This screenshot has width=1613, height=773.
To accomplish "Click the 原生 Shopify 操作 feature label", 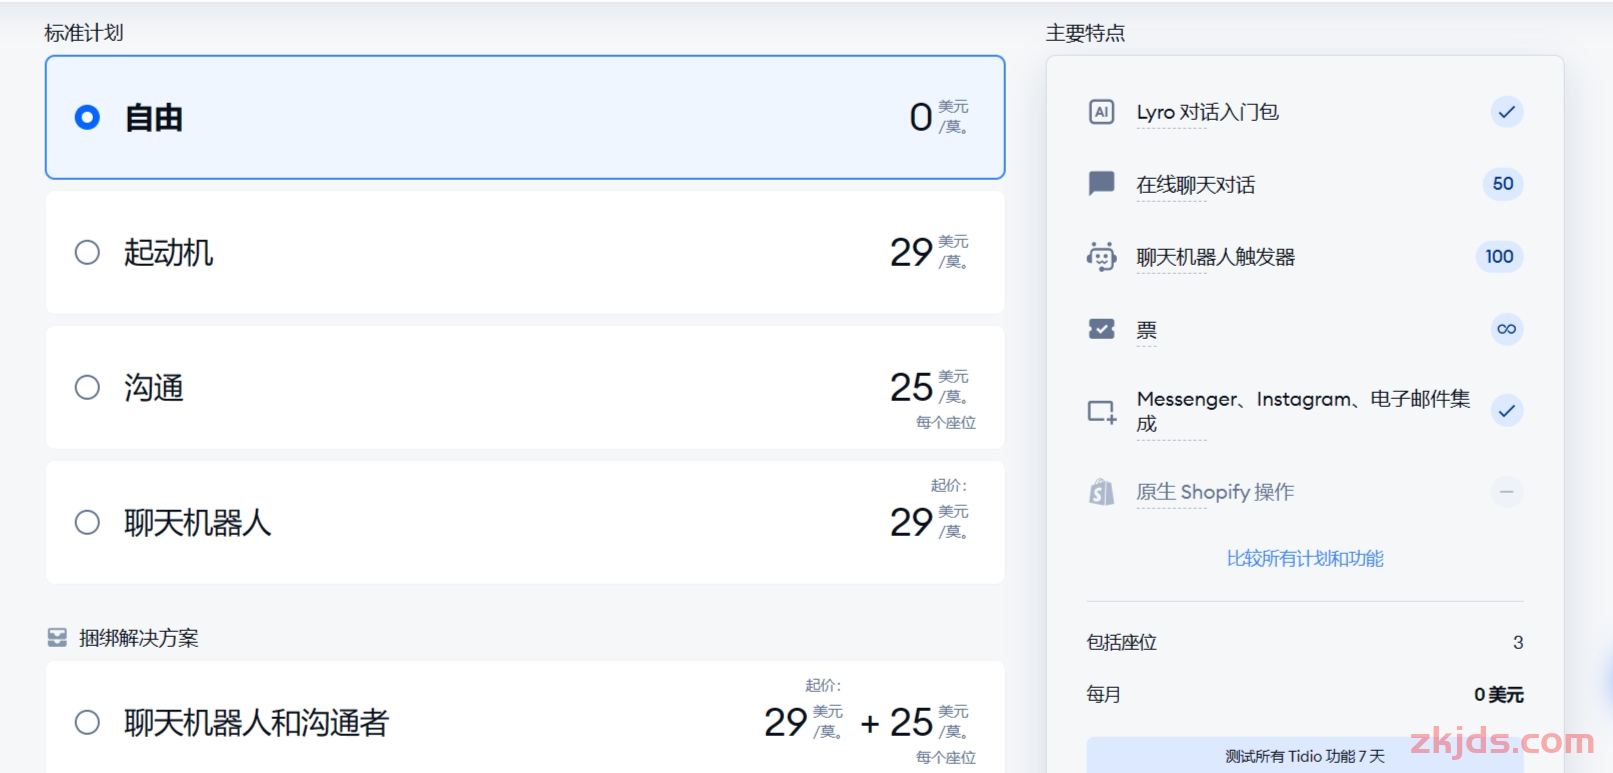I will click(x=1214, y=492).
